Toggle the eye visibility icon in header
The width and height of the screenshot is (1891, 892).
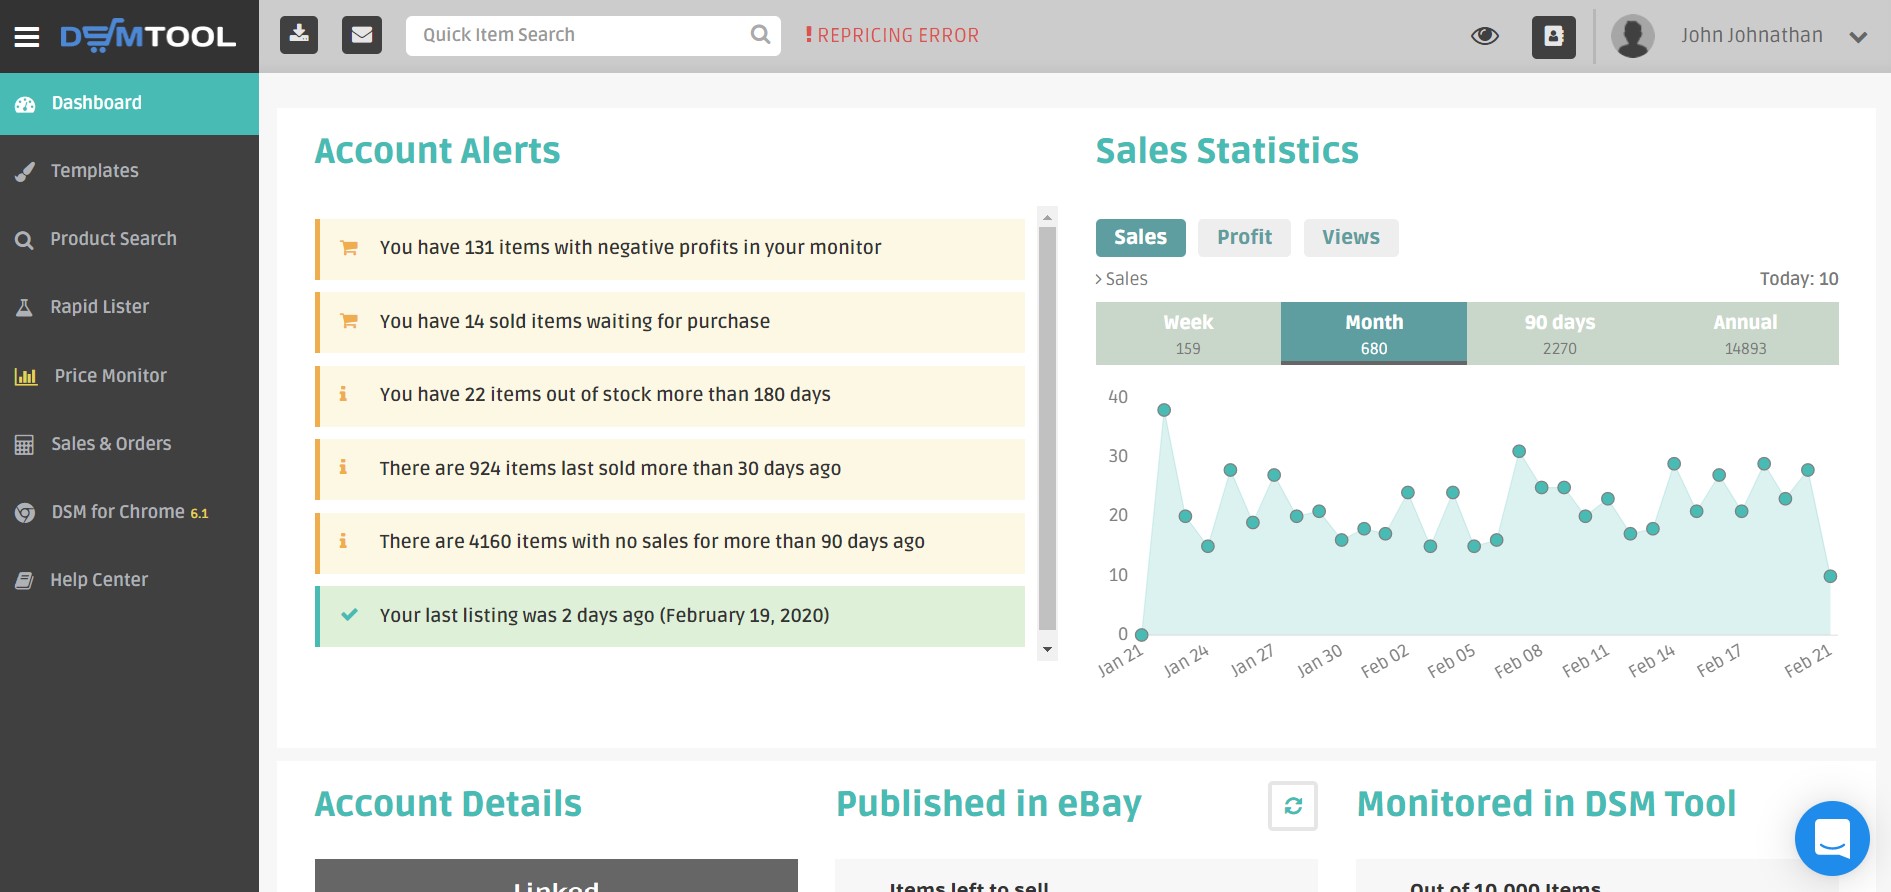(x=1485, y=36)
